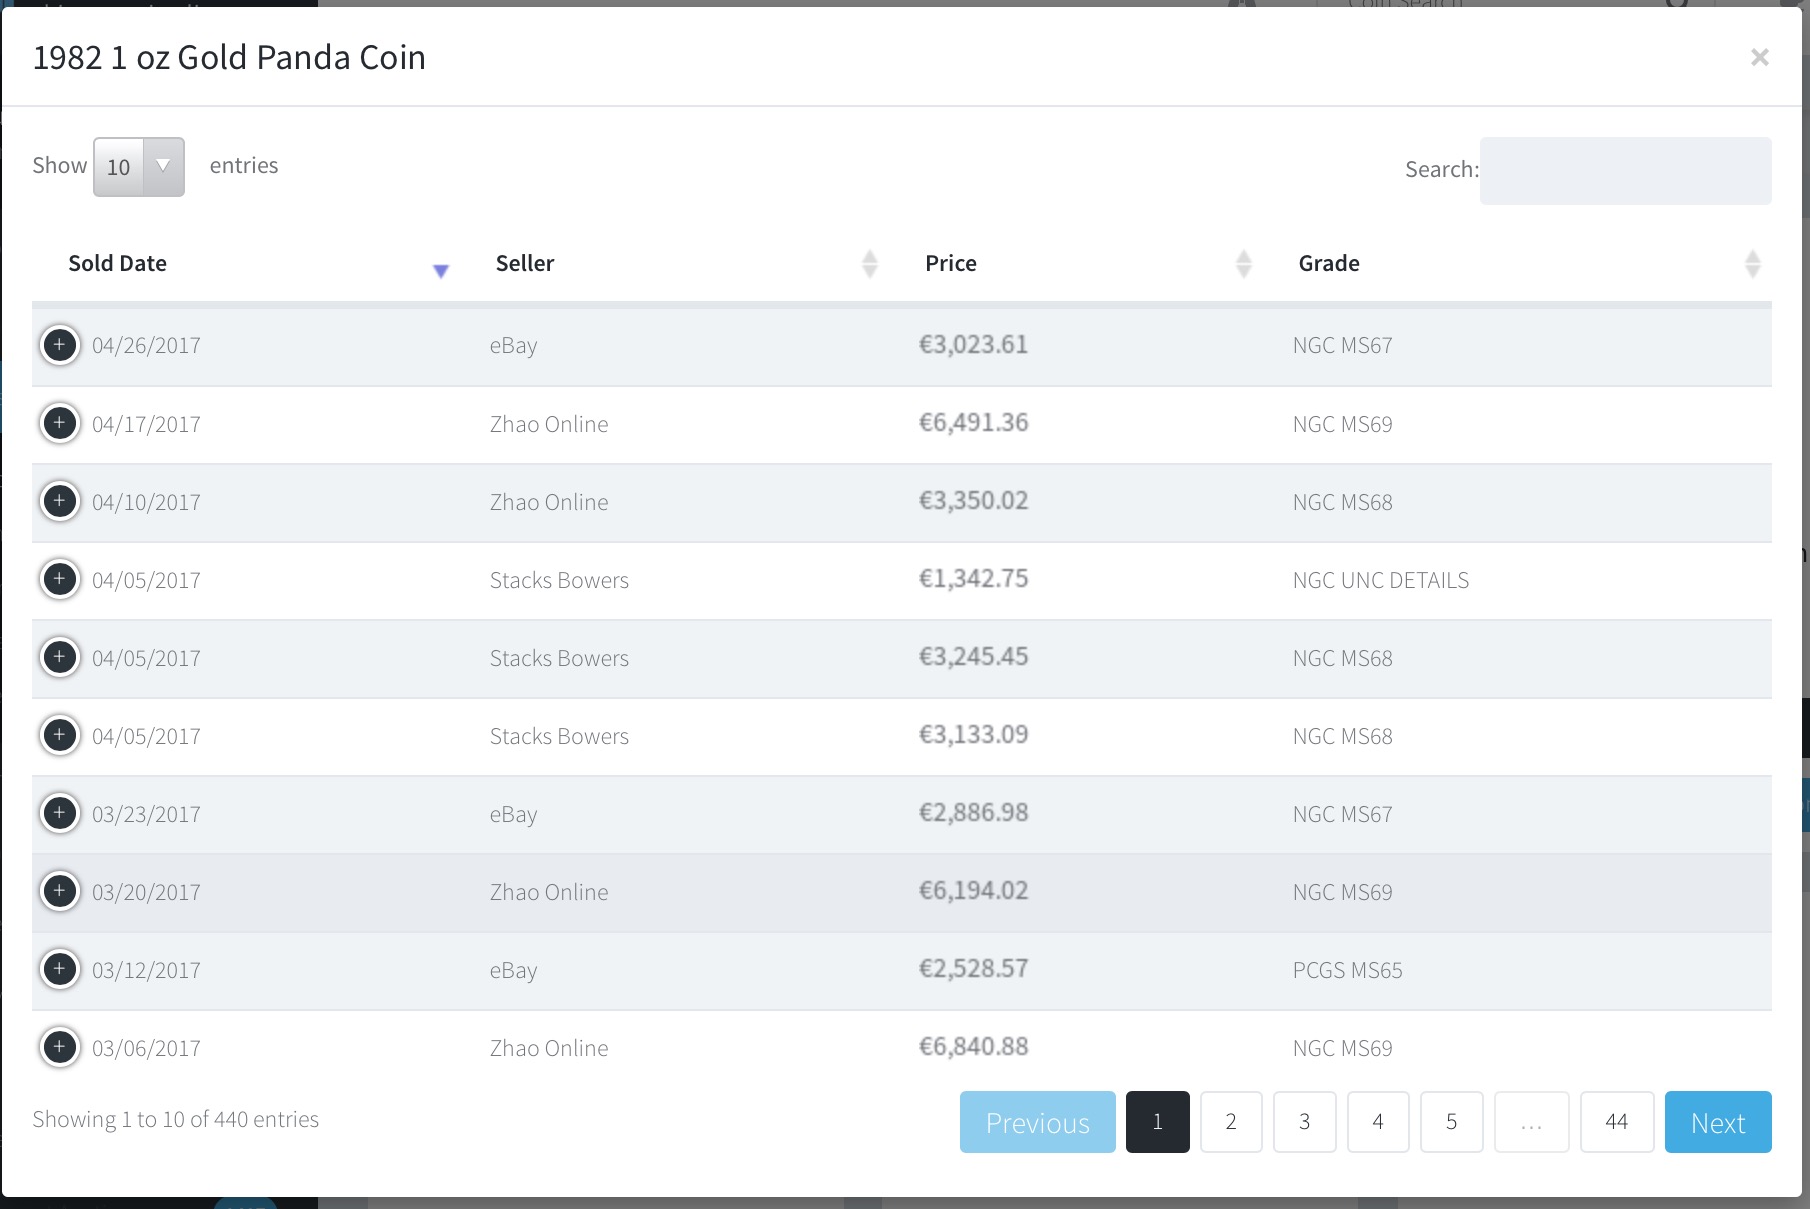Open the Show entries count dropdown
The width and height of the screenshot is (1810, 1209).
pos(139,167)
